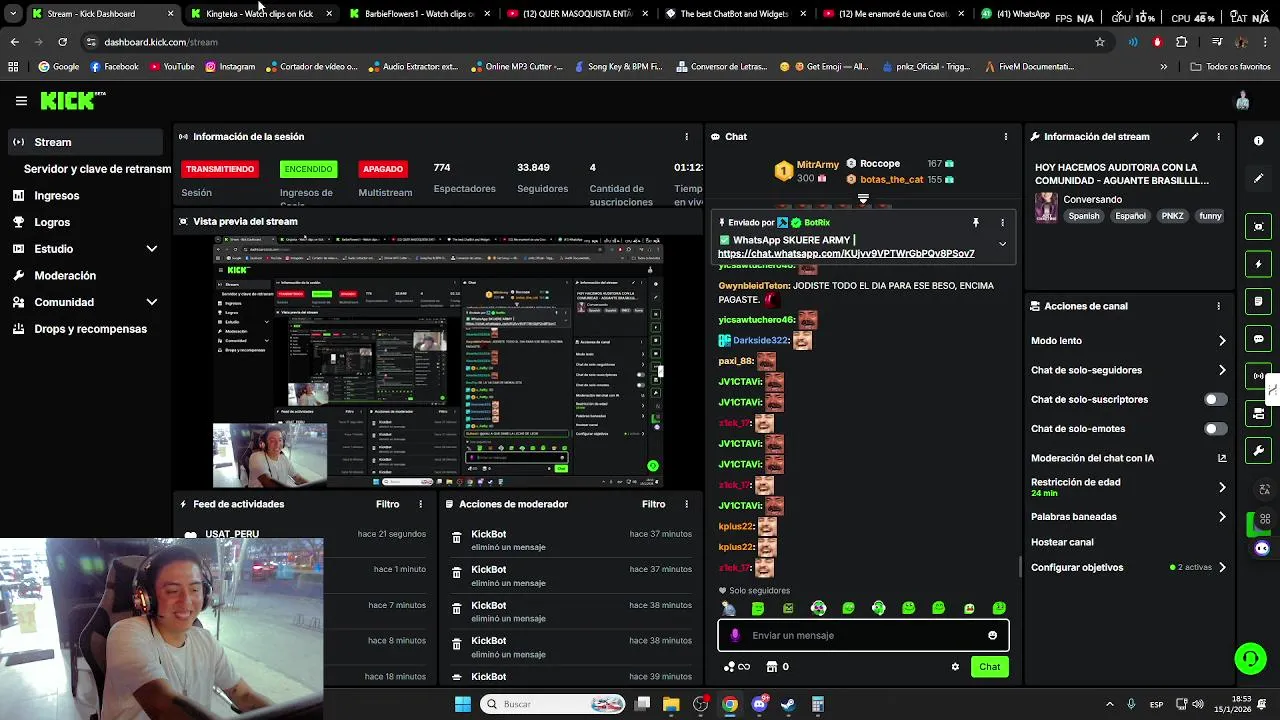The height and width of the screenshot is (720, 1280).
Task: Click the lightning bolt icon in the right sidebar
Action: point(1259,264)
